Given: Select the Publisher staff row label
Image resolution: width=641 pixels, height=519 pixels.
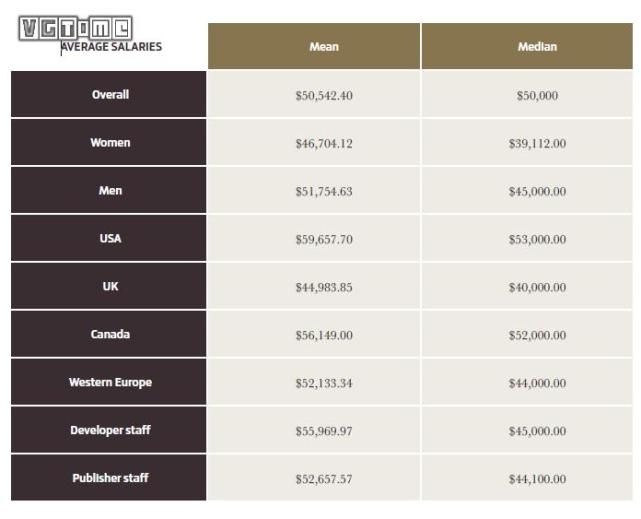Looking at the screenshot, I should click(x=109, y=478).
